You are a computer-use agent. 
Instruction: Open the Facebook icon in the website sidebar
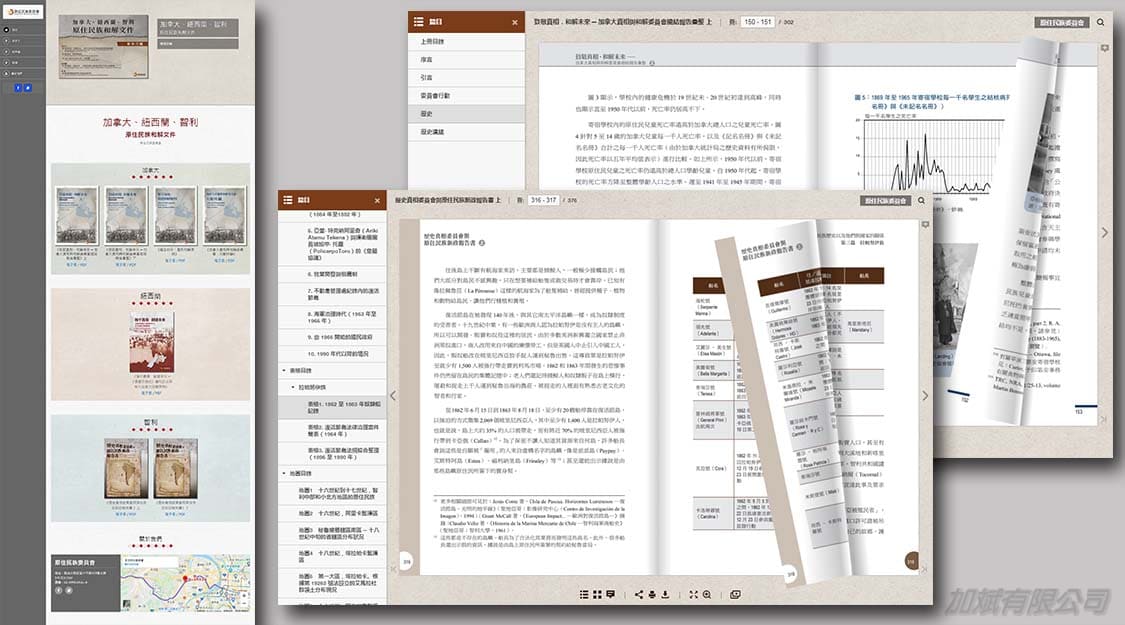tap(19, 88)
